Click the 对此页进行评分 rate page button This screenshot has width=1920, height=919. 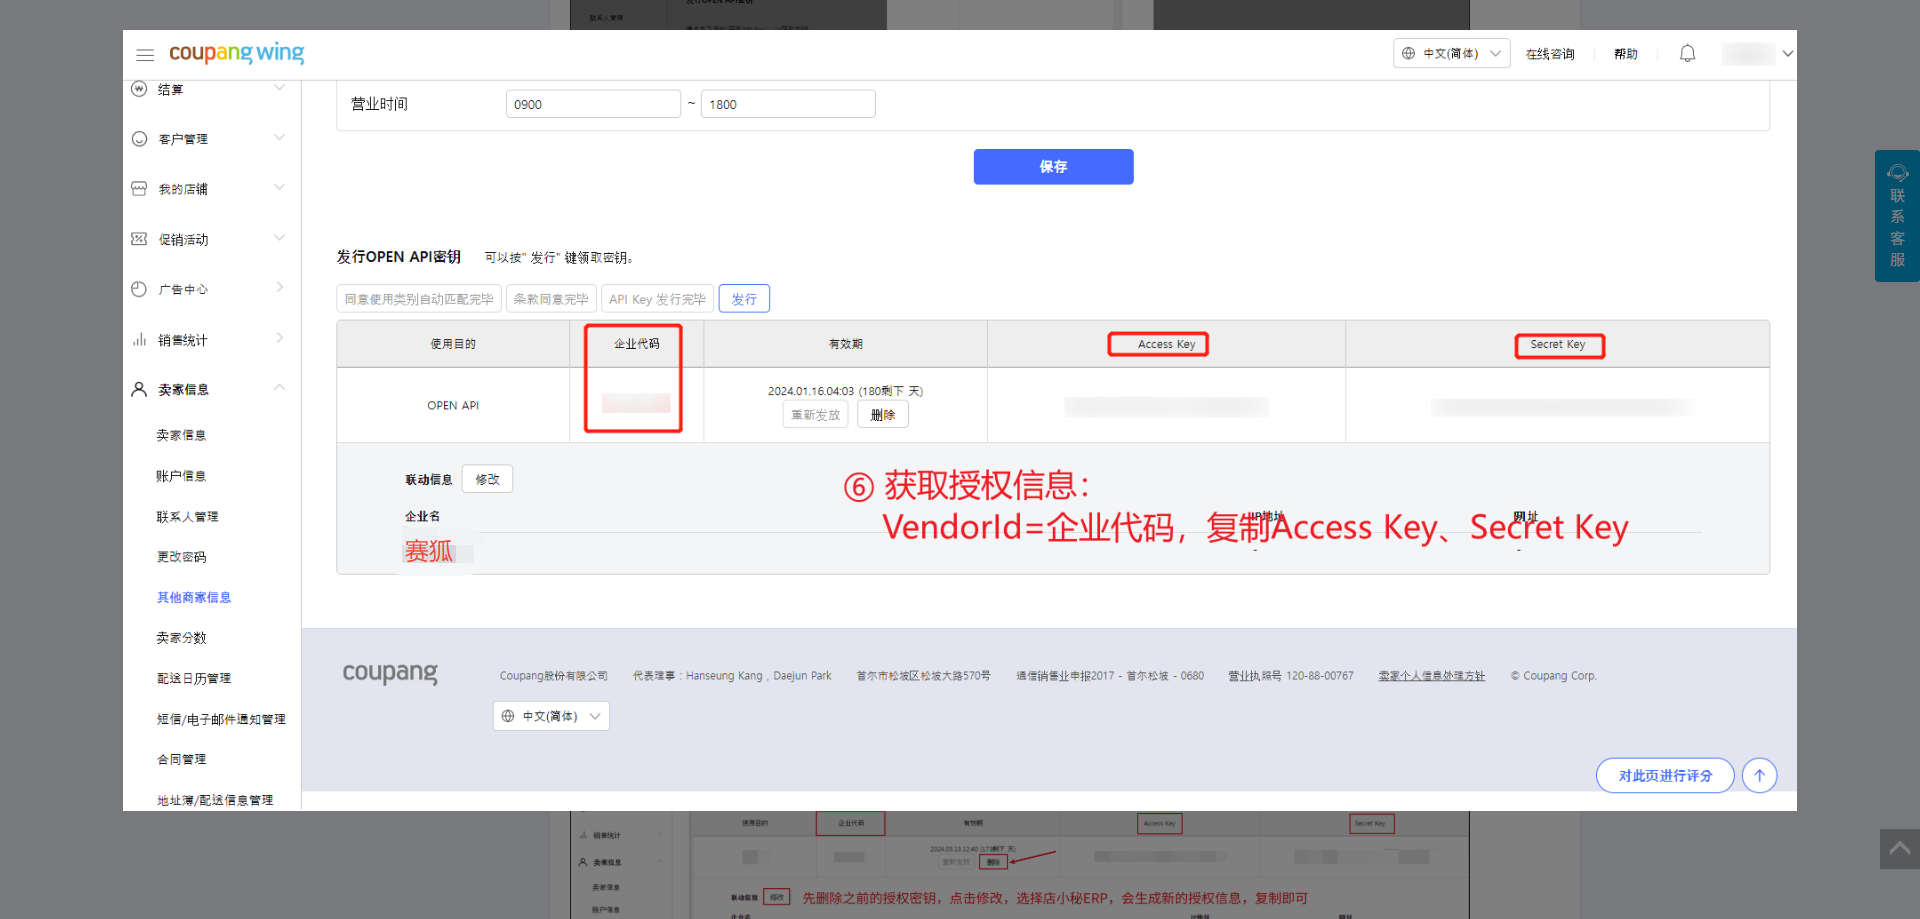tap(1665, 775)
